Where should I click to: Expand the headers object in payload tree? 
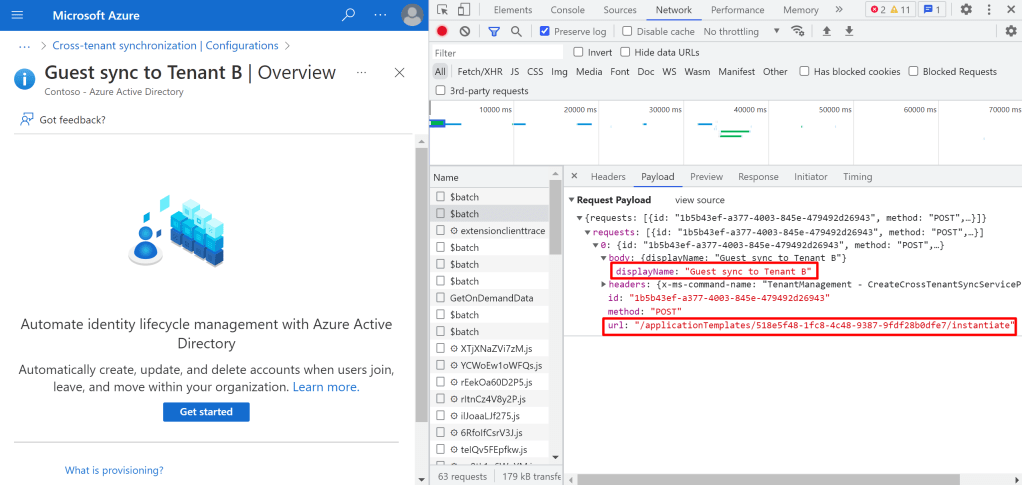coord(603,284)
